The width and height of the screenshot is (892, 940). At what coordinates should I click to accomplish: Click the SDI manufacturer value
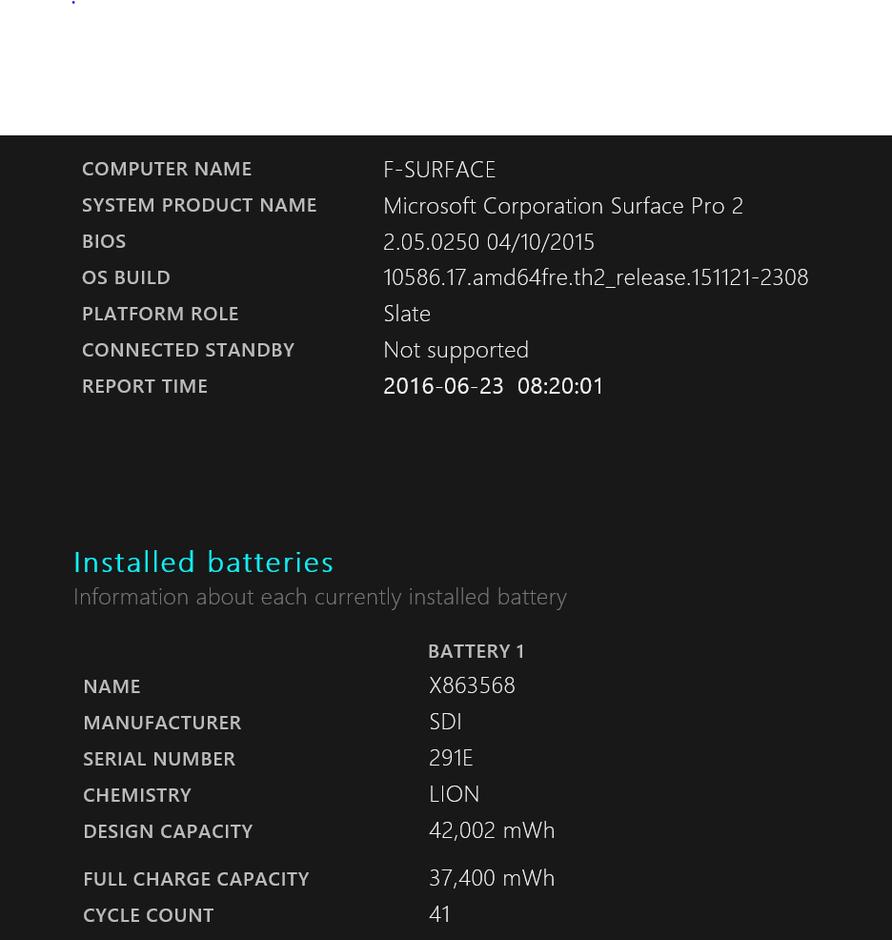[445, 722]
